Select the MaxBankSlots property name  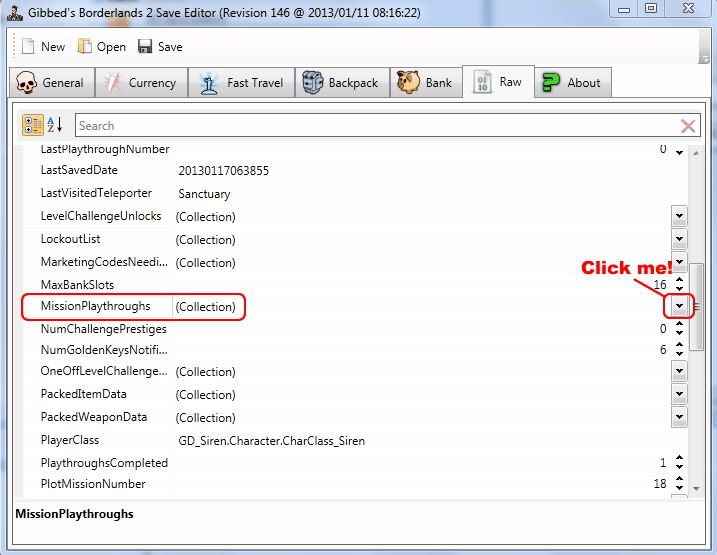77,285
